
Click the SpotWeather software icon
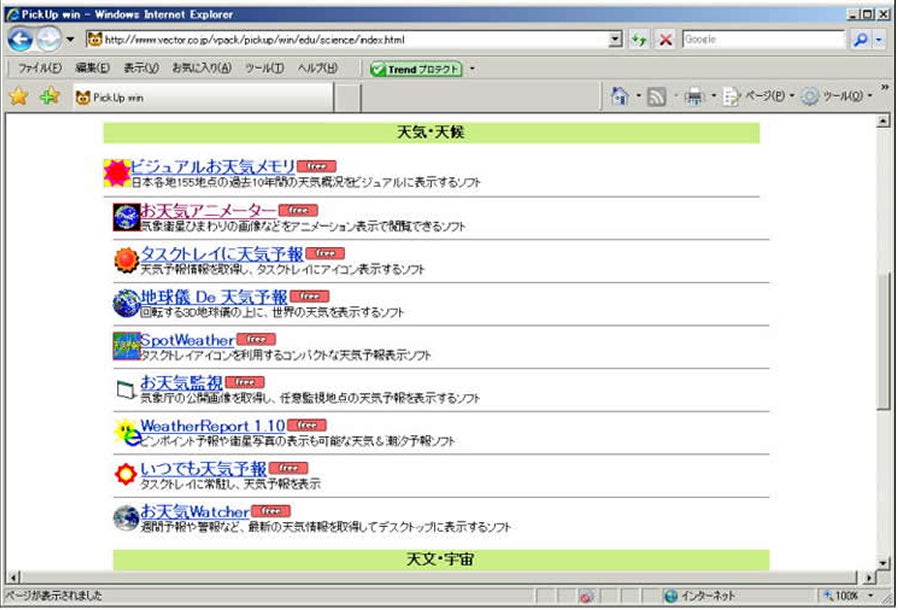tap(126, 346)
